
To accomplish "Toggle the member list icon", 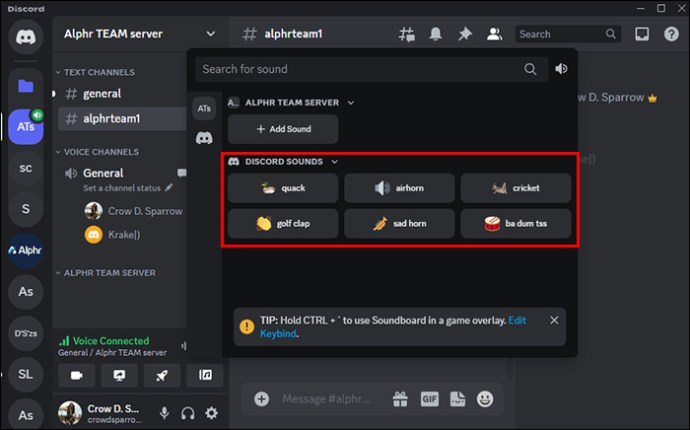I will [x=494, y=34].
